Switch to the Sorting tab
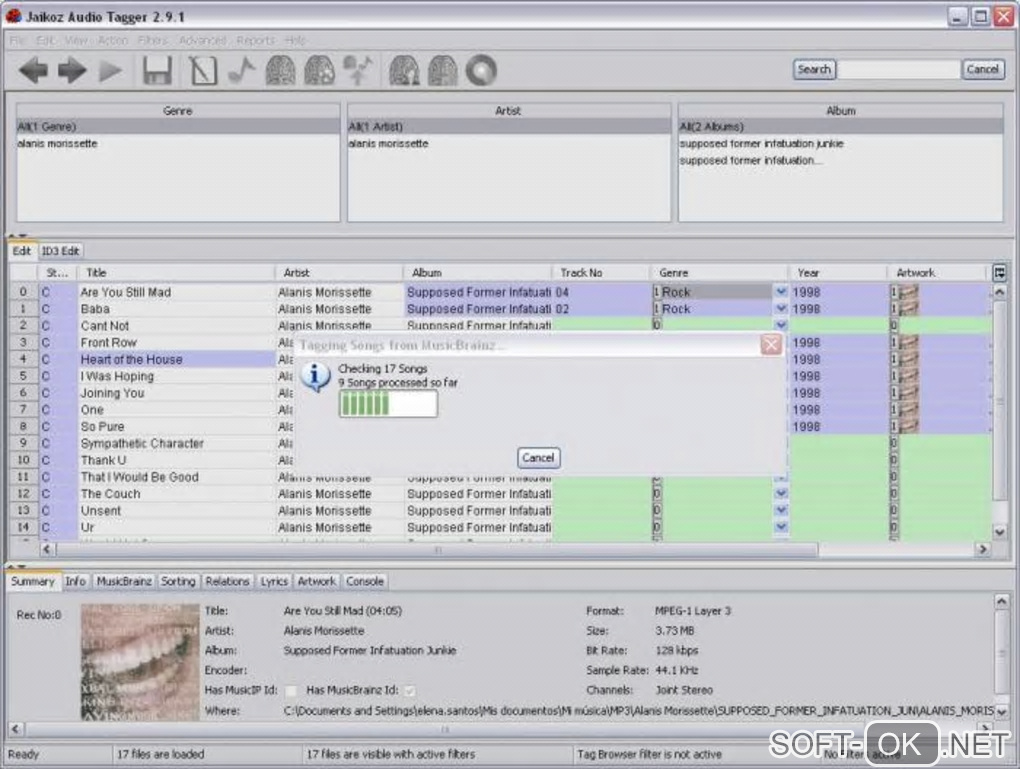 (178, 582)
